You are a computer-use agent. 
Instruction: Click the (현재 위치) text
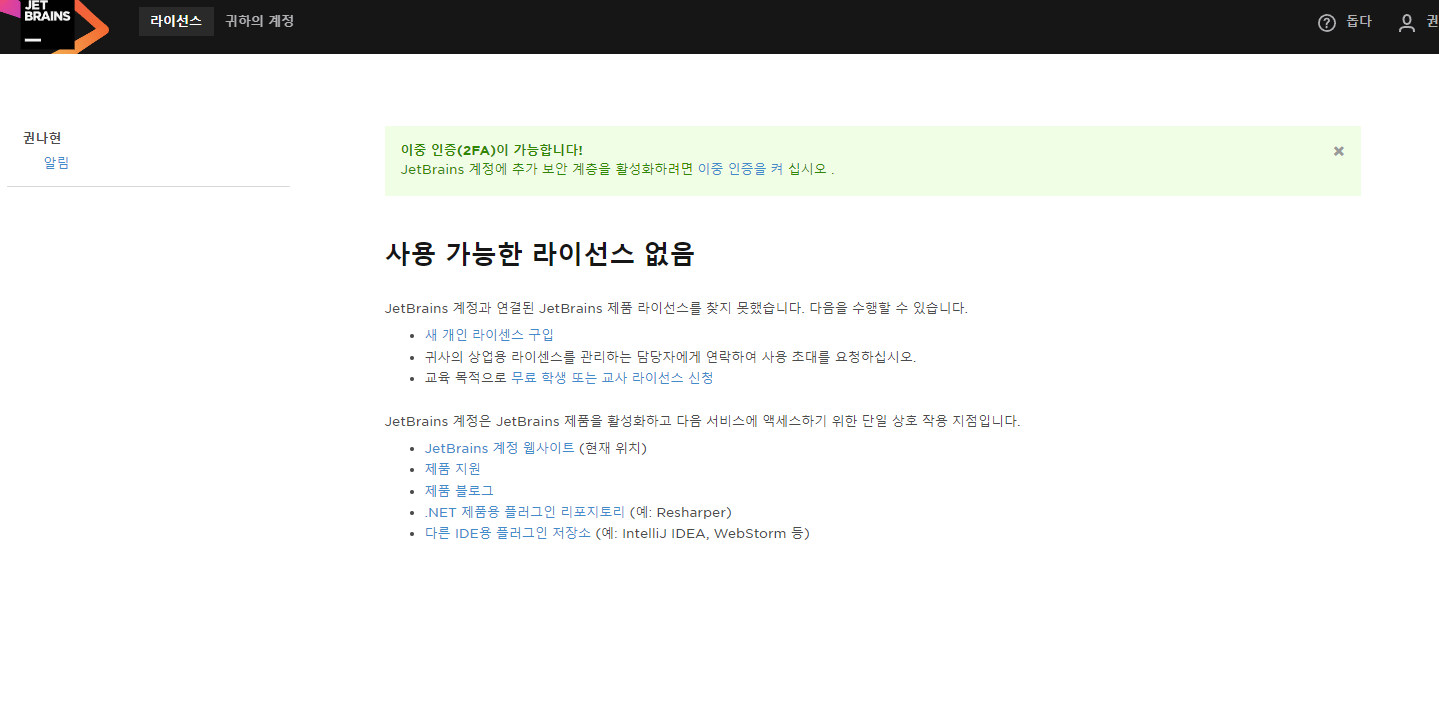(613, 448)
